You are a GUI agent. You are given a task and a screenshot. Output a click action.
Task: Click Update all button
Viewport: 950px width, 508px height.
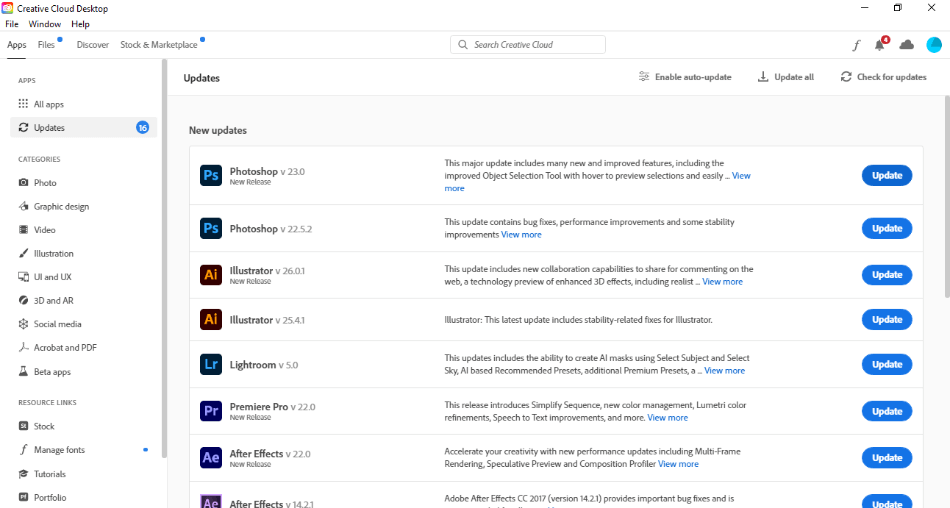(x=786, y=77)
